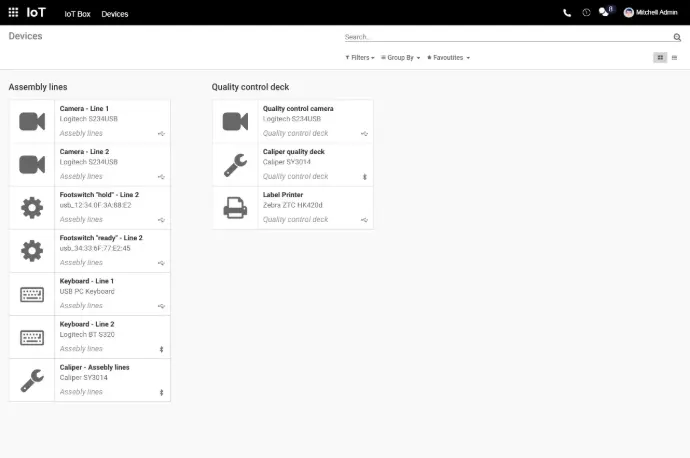Click USB icon on Quality control camera card
The image size is (690, 458).
pos(364,133)
